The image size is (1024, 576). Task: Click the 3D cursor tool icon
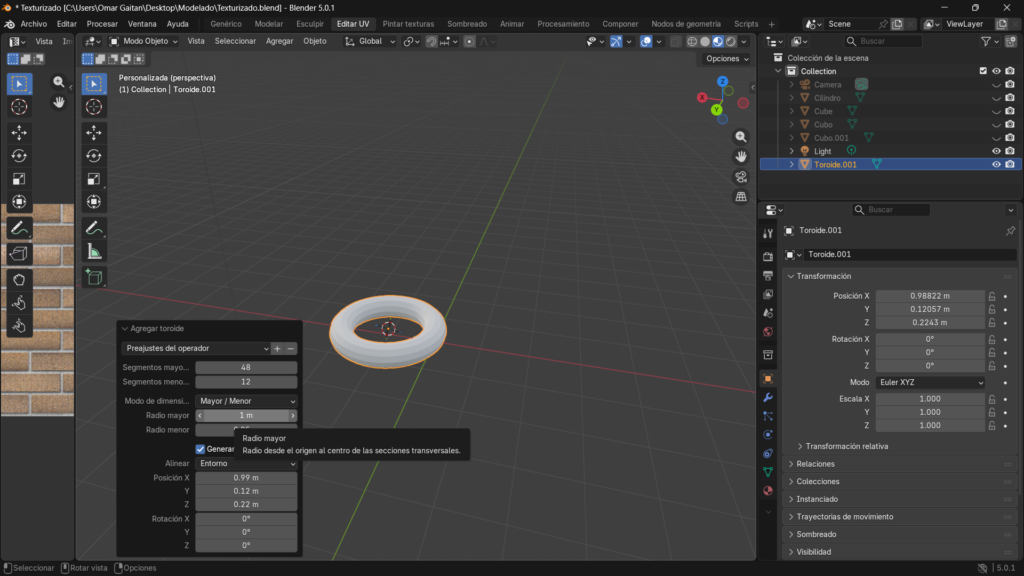click(94, 107)
